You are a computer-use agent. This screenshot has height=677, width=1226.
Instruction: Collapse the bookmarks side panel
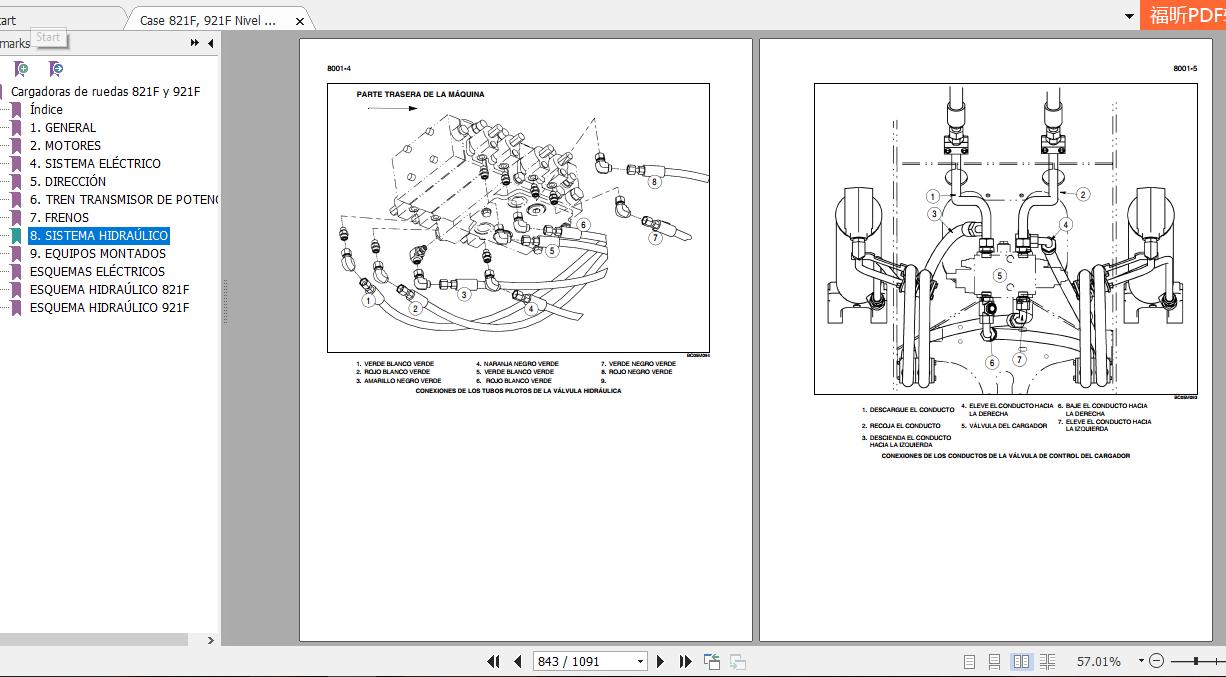(x=210, y=43)
